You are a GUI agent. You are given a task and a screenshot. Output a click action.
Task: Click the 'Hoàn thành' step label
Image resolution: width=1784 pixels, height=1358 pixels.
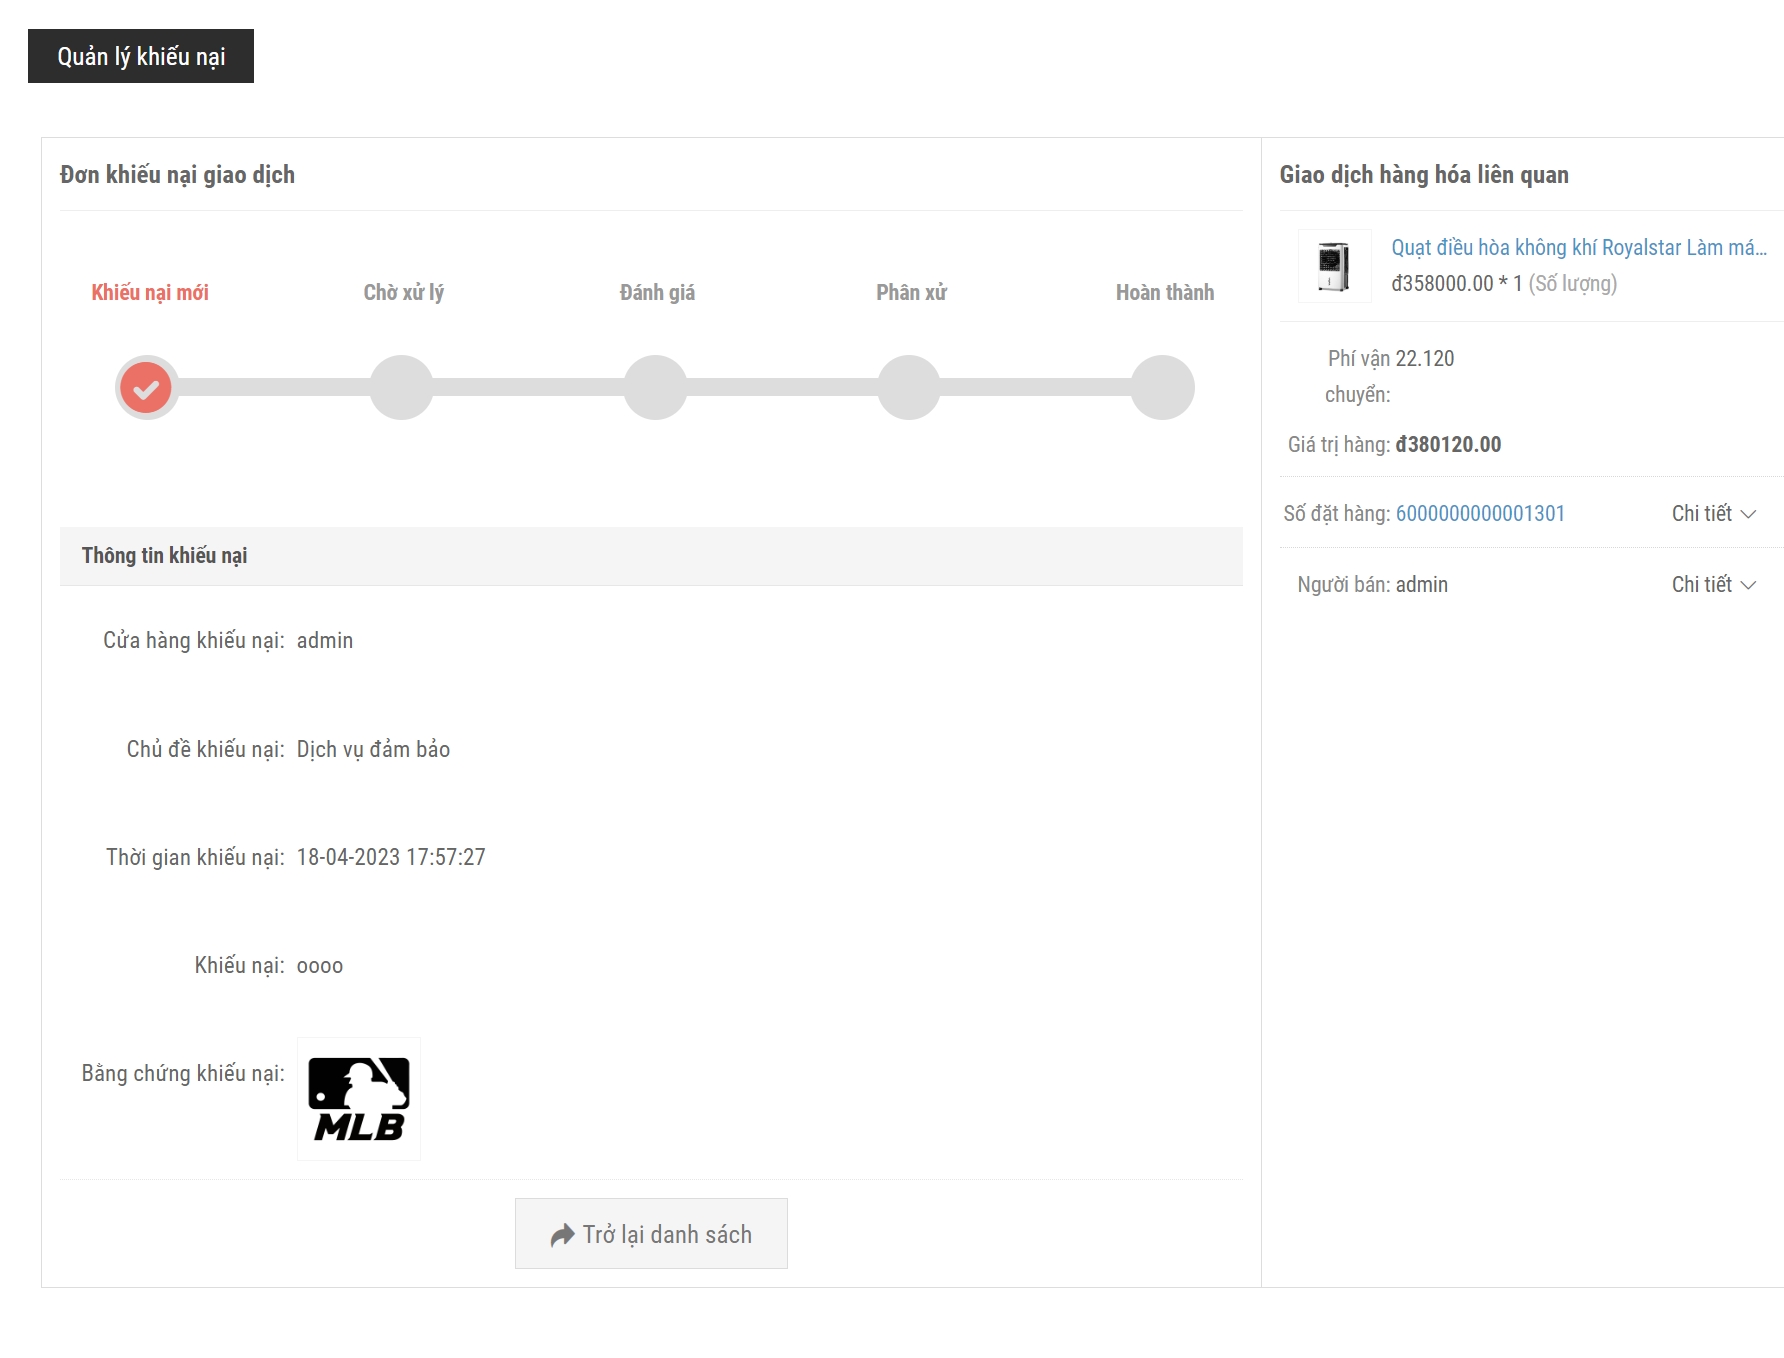(x=1164, y=293)
